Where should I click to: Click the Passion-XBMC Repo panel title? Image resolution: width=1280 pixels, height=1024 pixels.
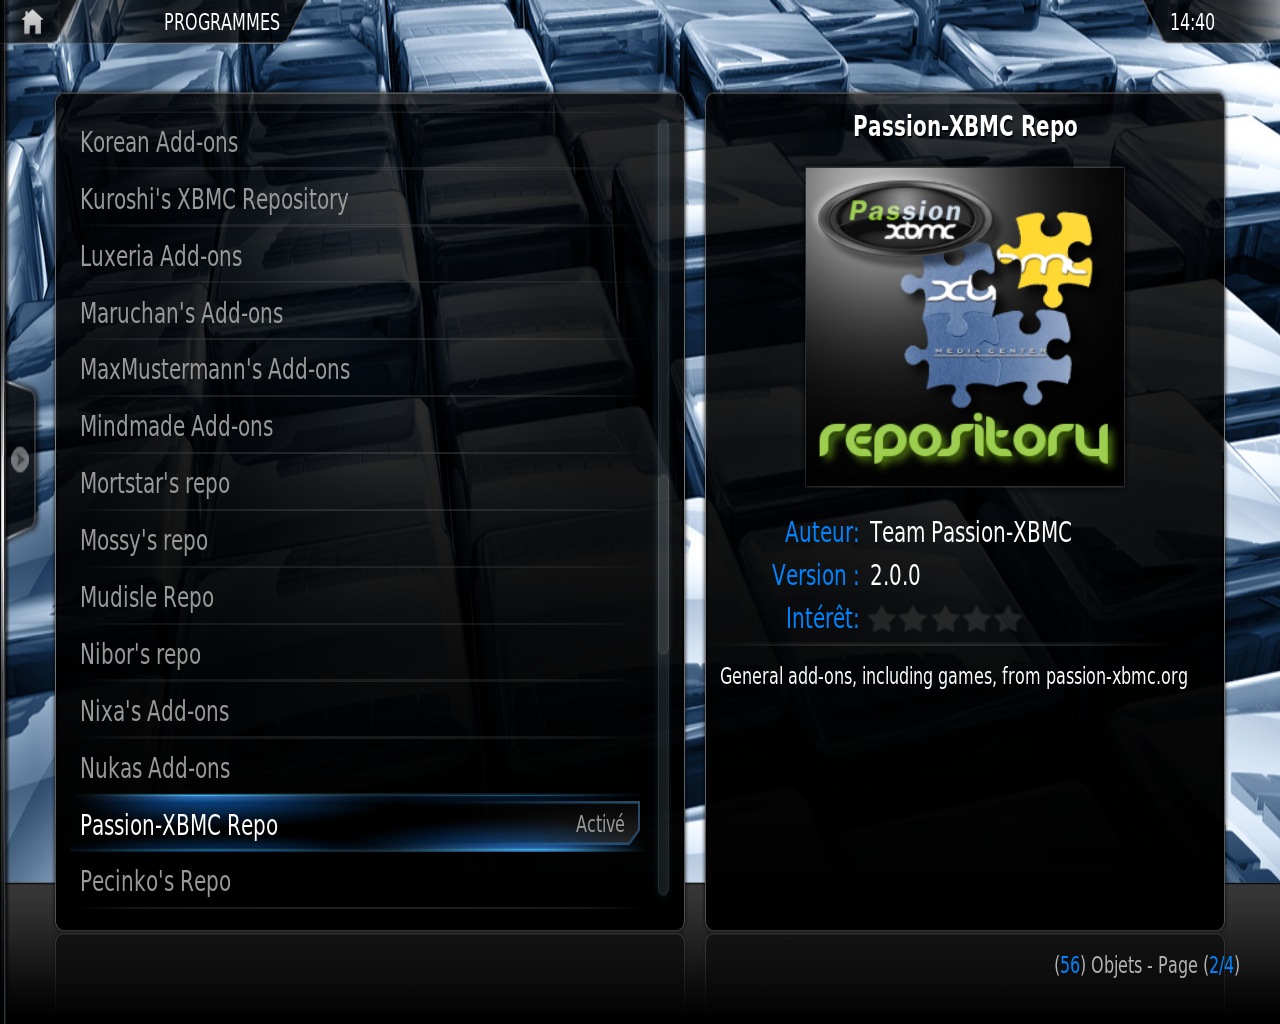tap(965, 126)
